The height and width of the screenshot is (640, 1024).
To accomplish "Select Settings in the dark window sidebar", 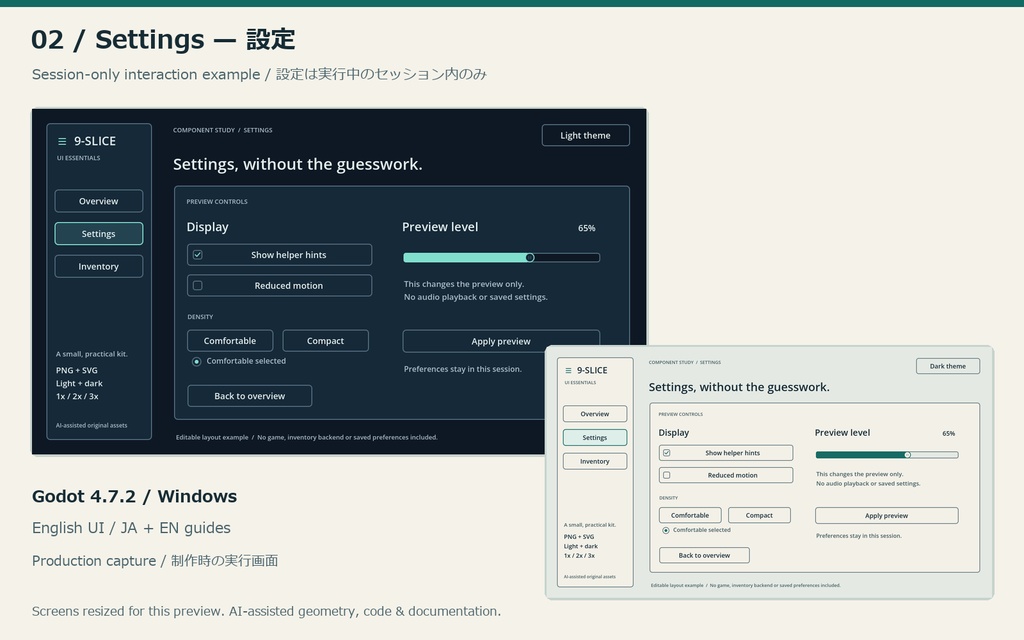I will tap(99, 234).
